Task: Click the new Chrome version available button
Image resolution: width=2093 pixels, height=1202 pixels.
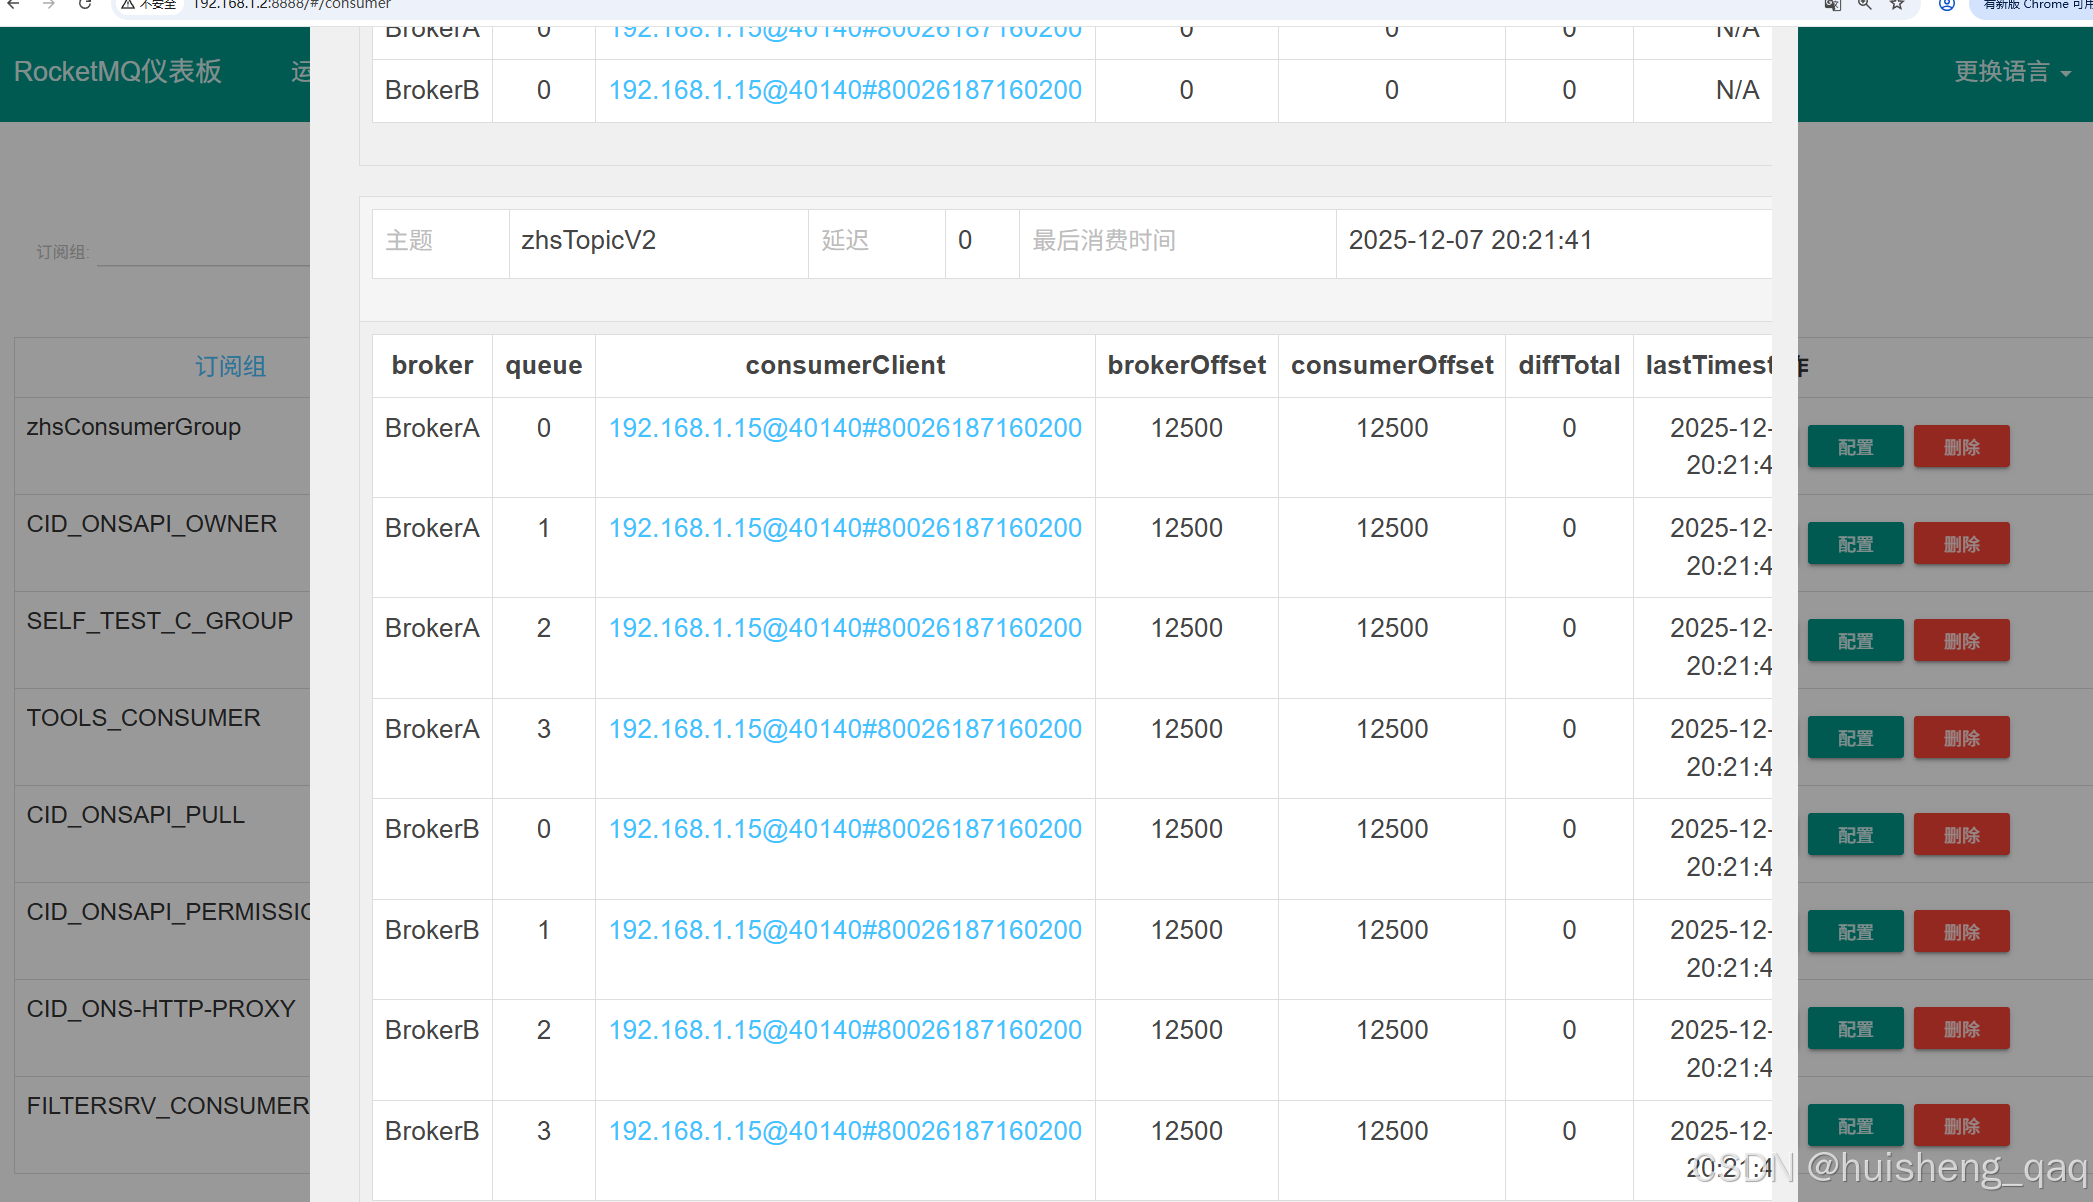Action: coord(2034,5)
